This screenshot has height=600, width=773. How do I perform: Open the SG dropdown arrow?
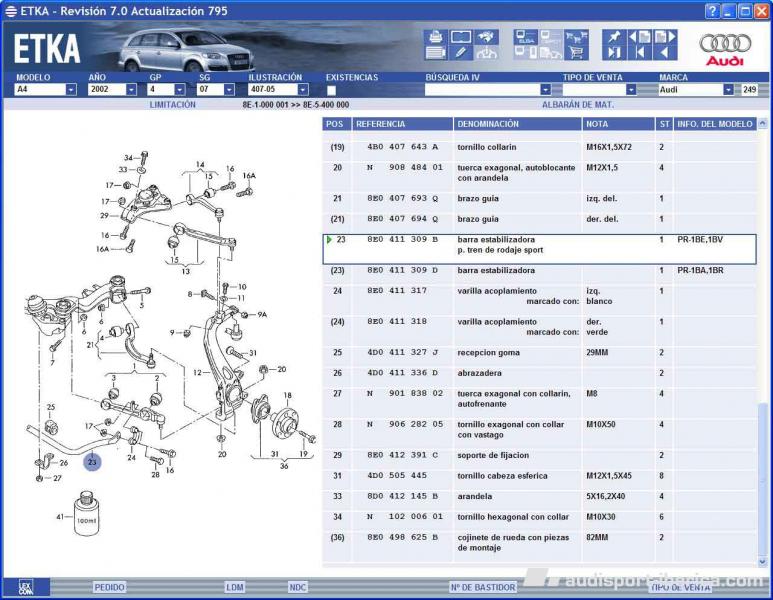229,90
